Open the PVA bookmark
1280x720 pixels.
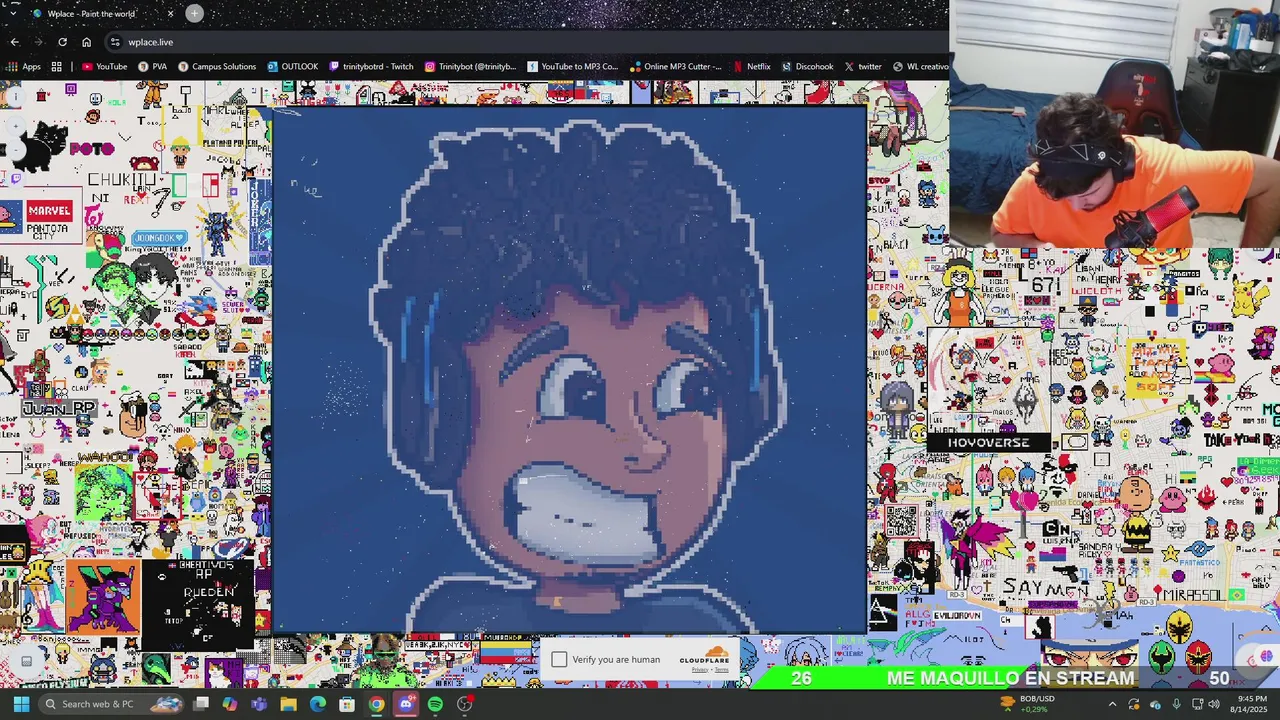[x=152, y=67]
